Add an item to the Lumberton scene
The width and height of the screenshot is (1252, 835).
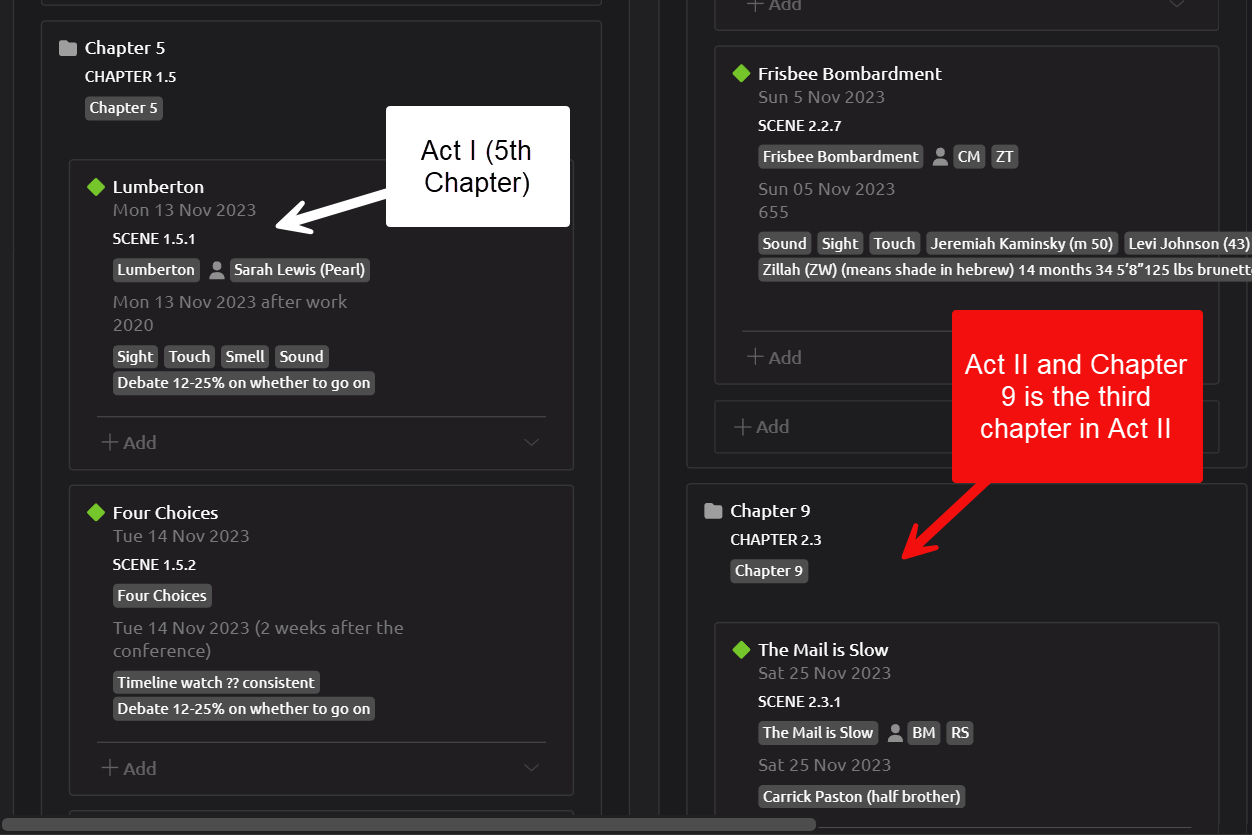tap(129, 442)
